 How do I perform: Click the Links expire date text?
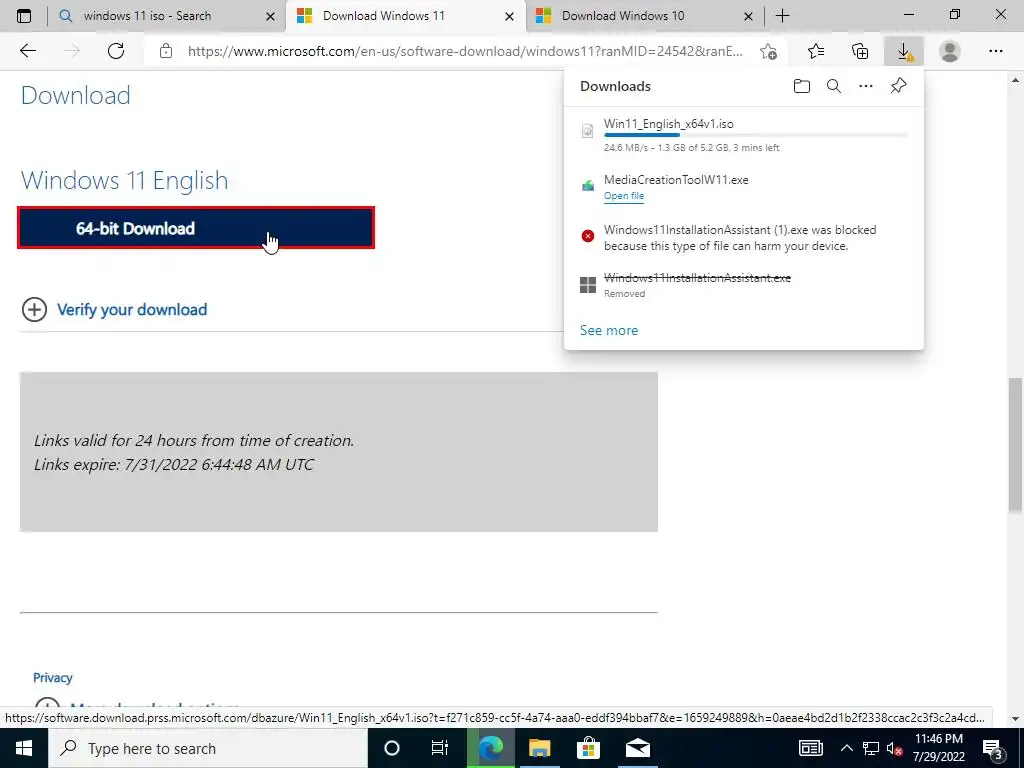(x=174, y=464)
